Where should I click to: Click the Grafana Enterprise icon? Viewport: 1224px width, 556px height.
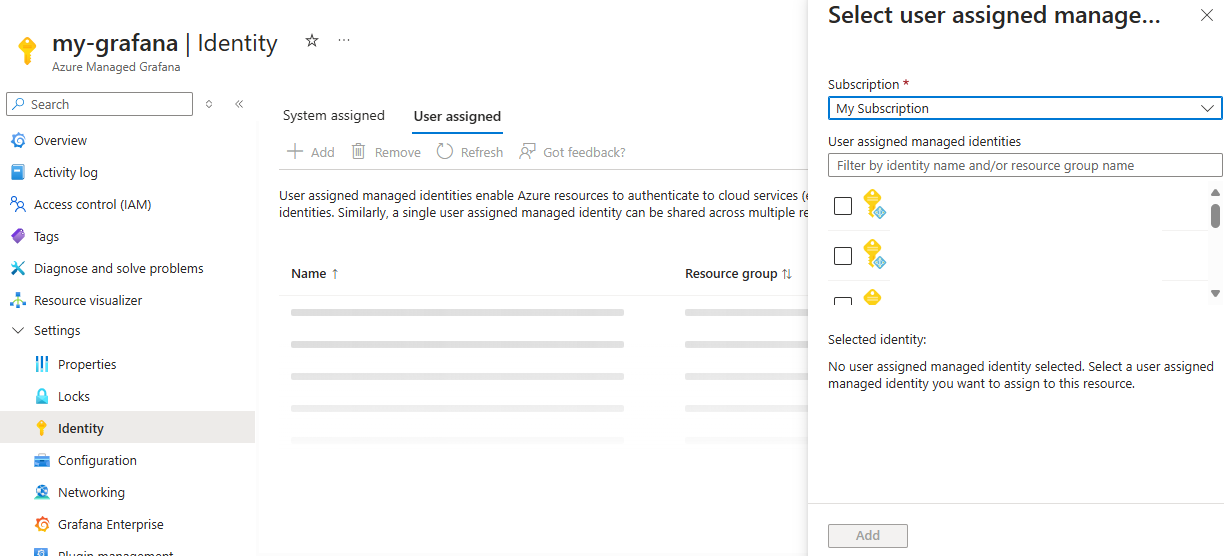pos(42,524)
